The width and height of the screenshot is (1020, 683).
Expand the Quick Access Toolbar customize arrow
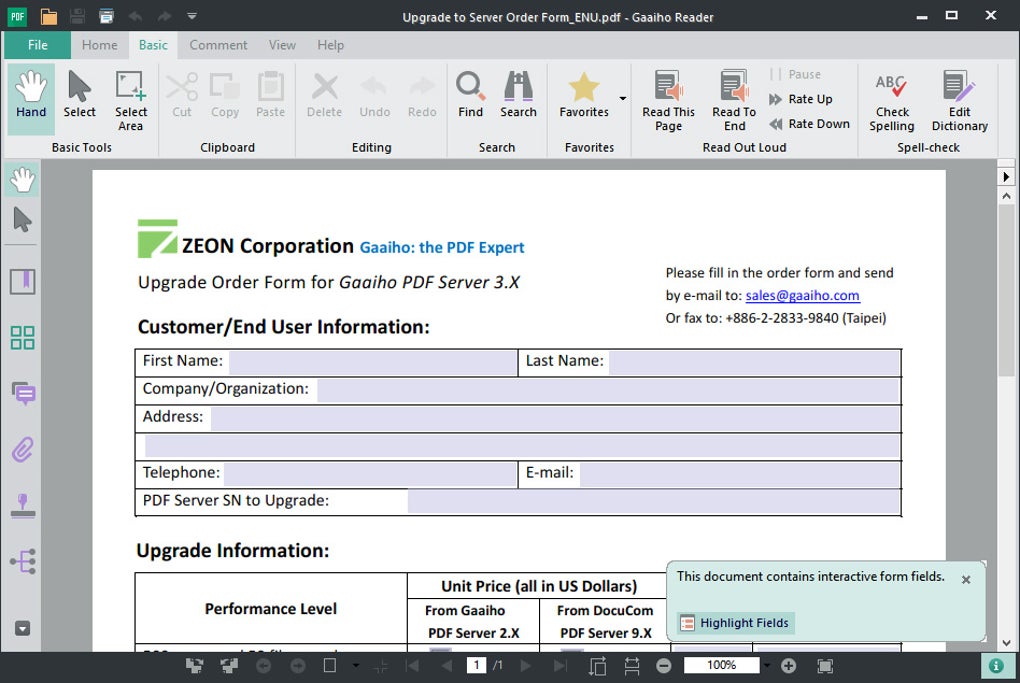pos(192,16)
